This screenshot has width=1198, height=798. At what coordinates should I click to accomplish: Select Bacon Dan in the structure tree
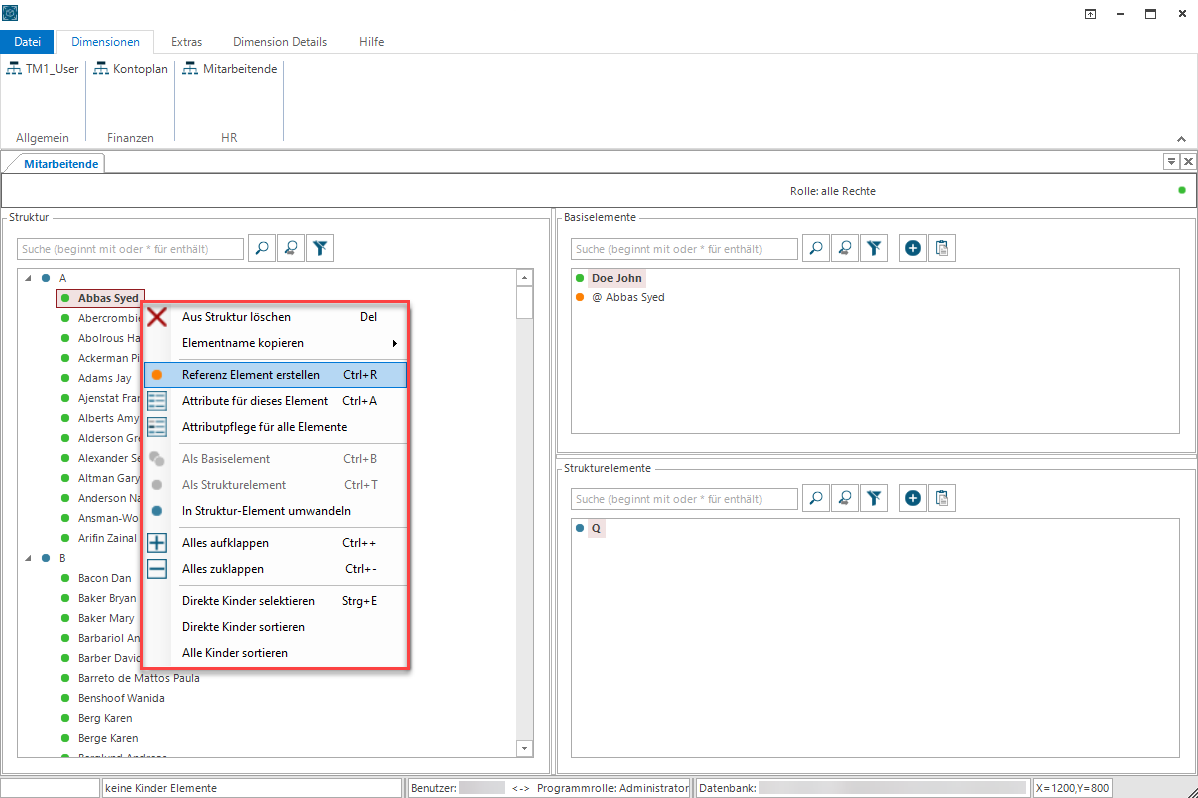coord(105,579)
